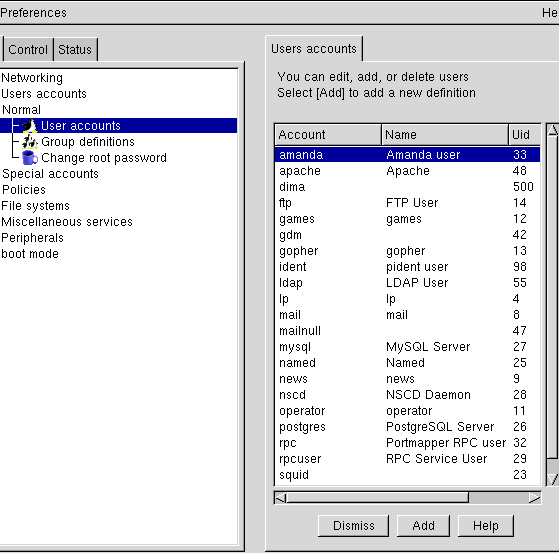
Task: Click the horizontal scrollbar left arrow
Action: point(281,498)
